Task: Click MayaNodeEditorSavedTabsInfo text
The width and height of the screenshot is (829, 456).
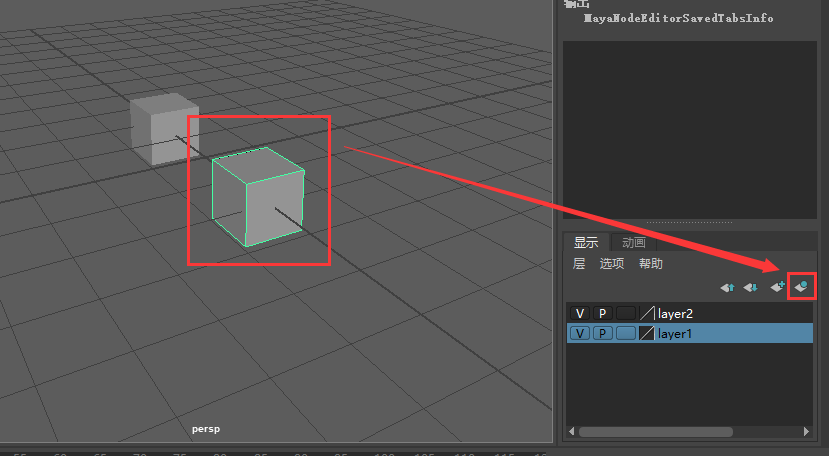Action: 678,18
